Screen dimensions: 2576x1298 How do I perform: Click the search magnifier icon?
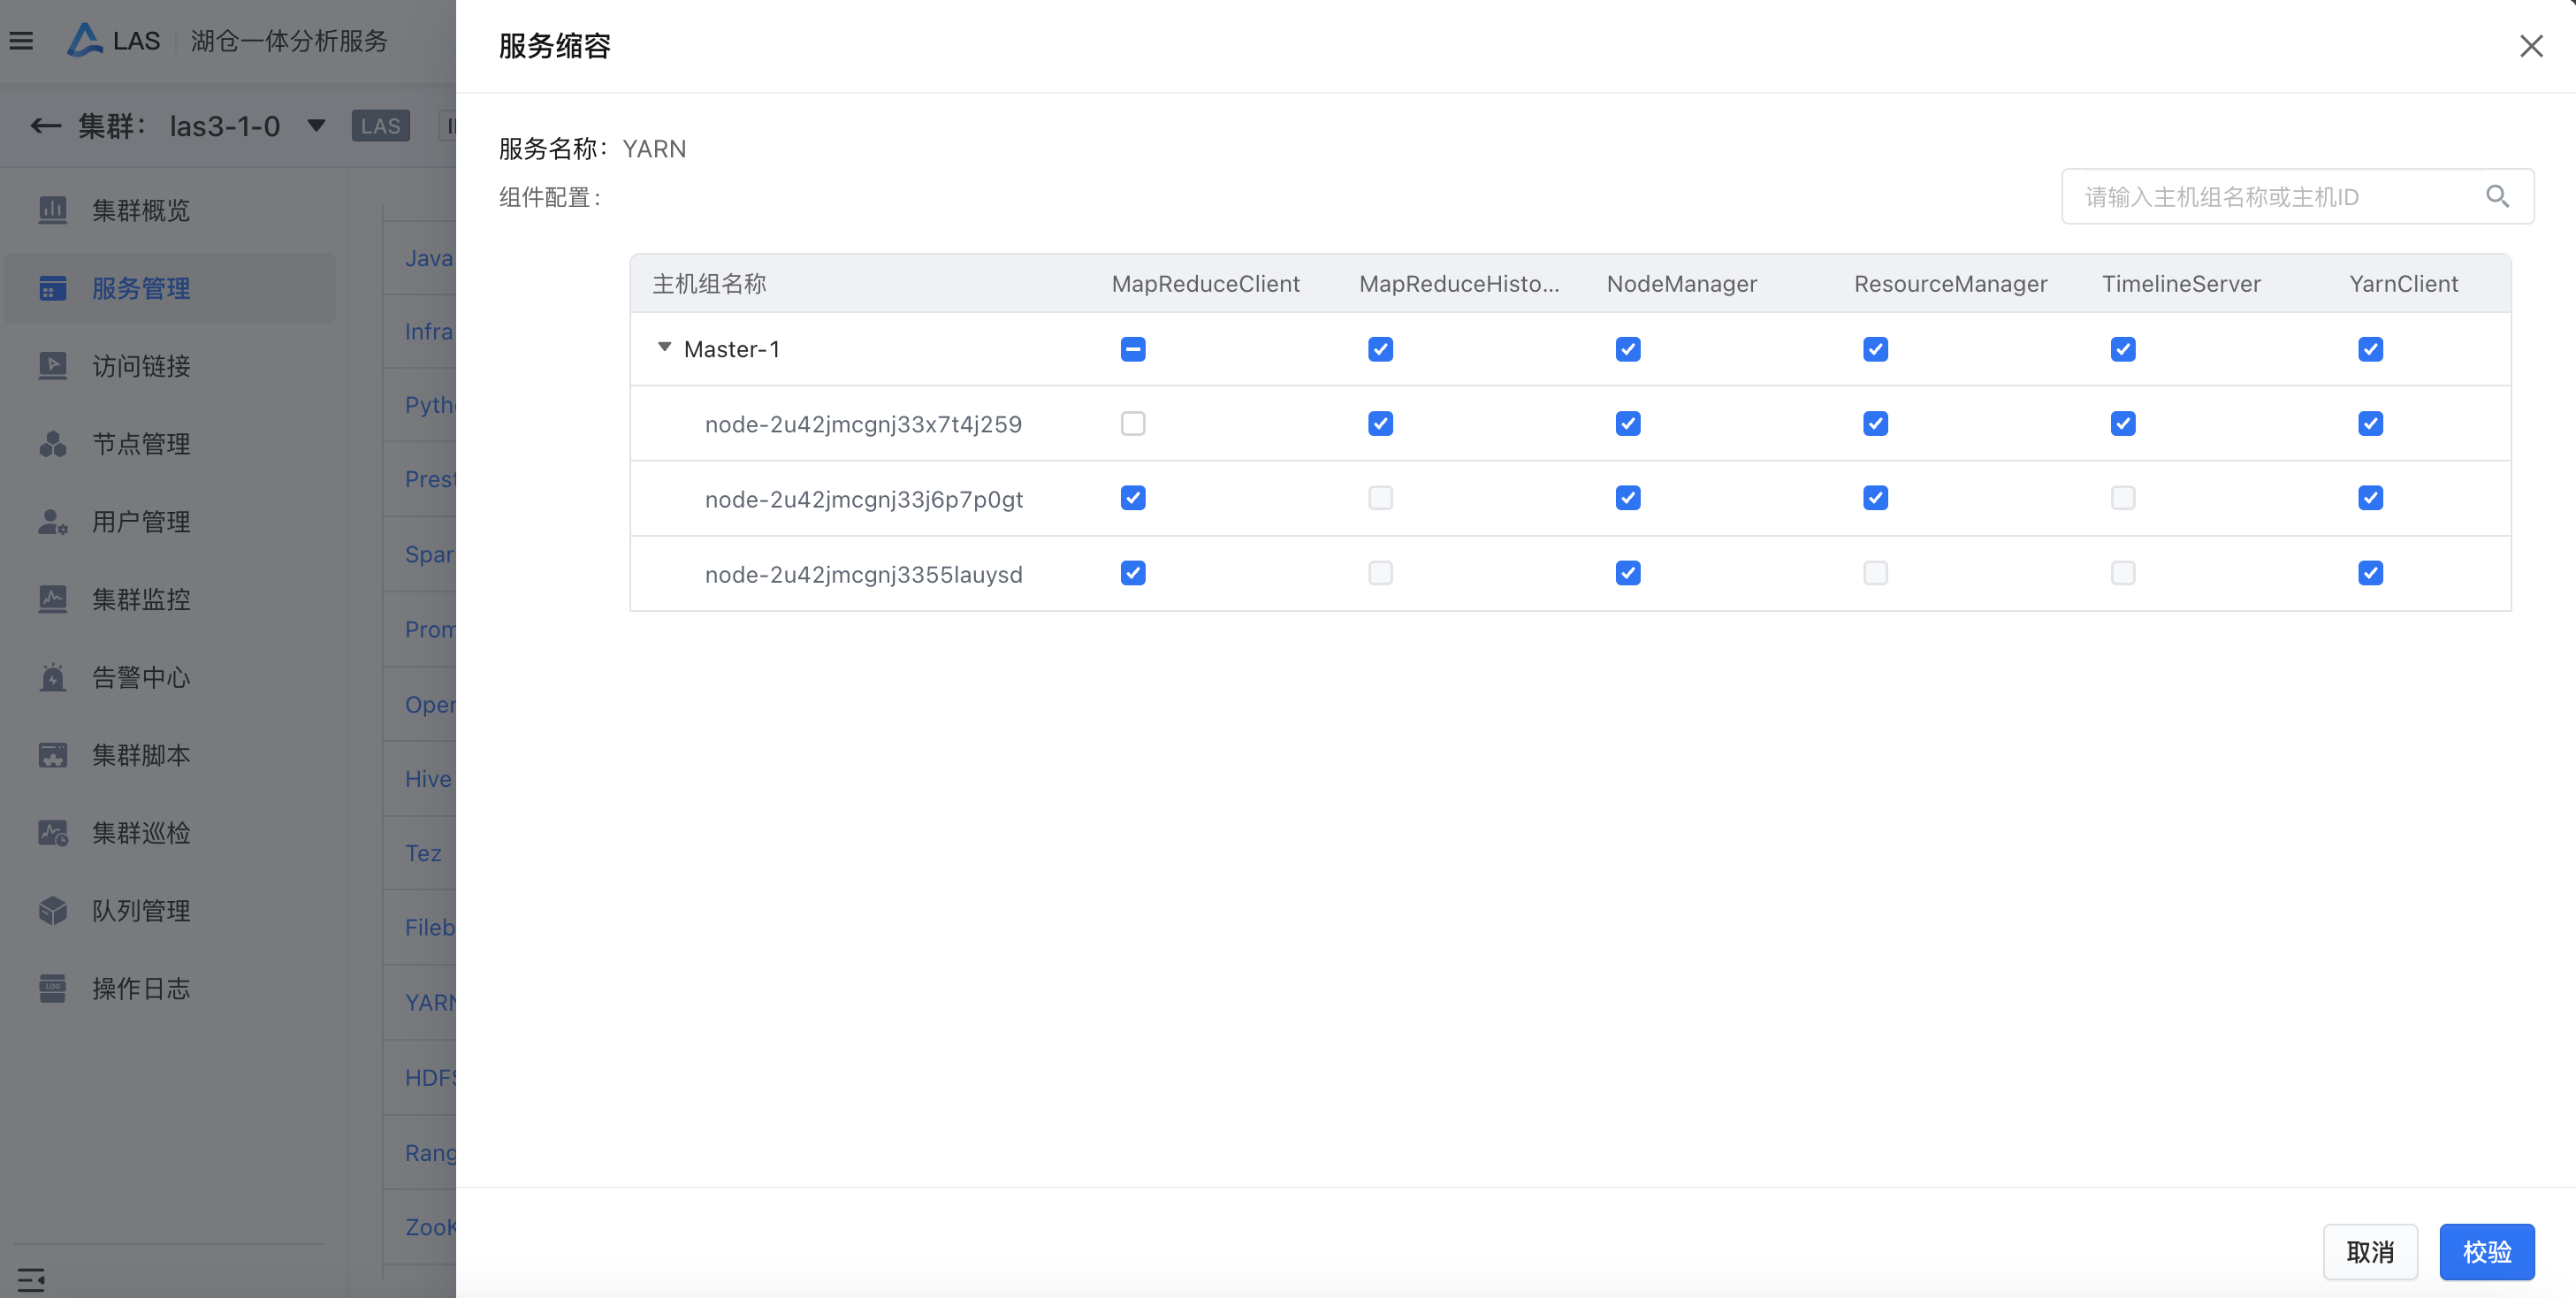click(x=2497, y=197)
